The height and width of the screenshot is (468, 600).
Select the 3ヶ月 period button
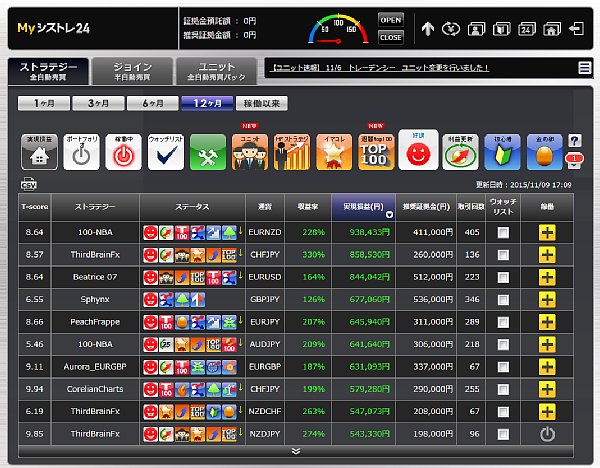coord(98,103)
